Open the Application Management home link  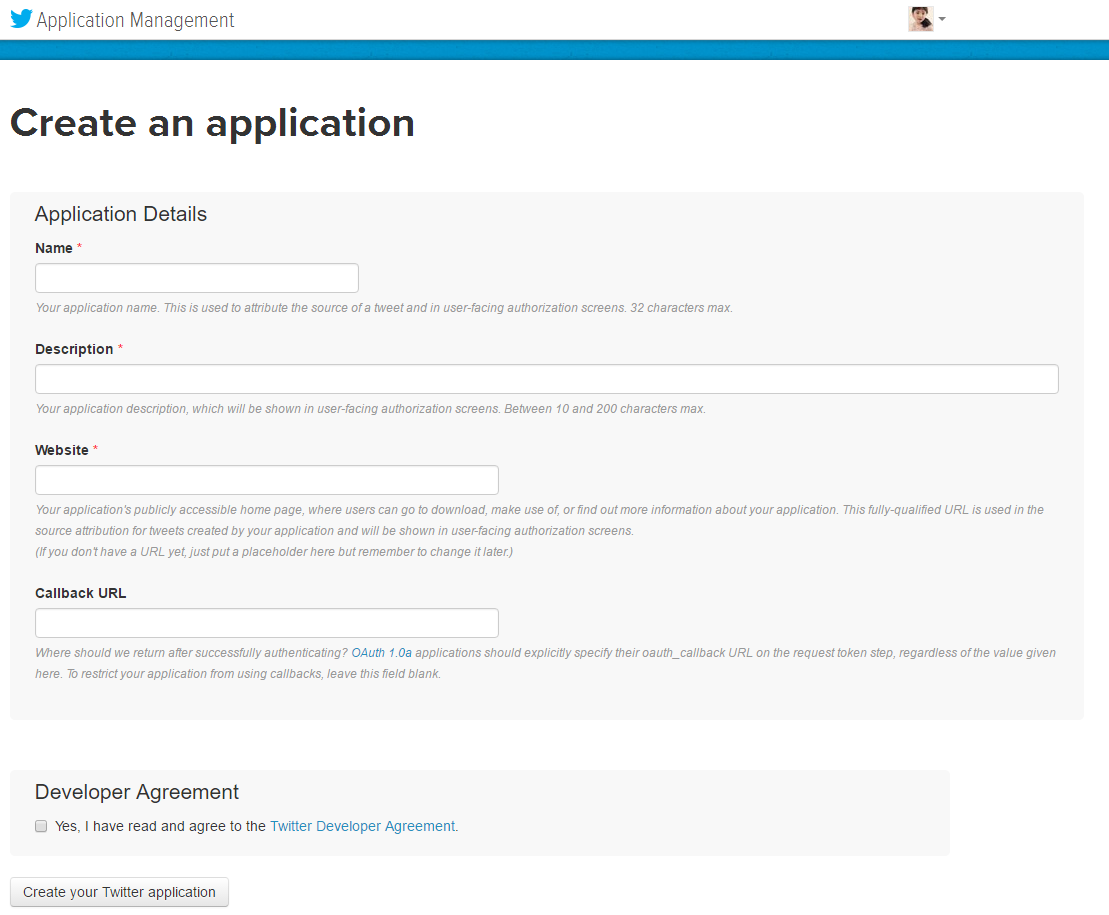[x=135, y=21]
